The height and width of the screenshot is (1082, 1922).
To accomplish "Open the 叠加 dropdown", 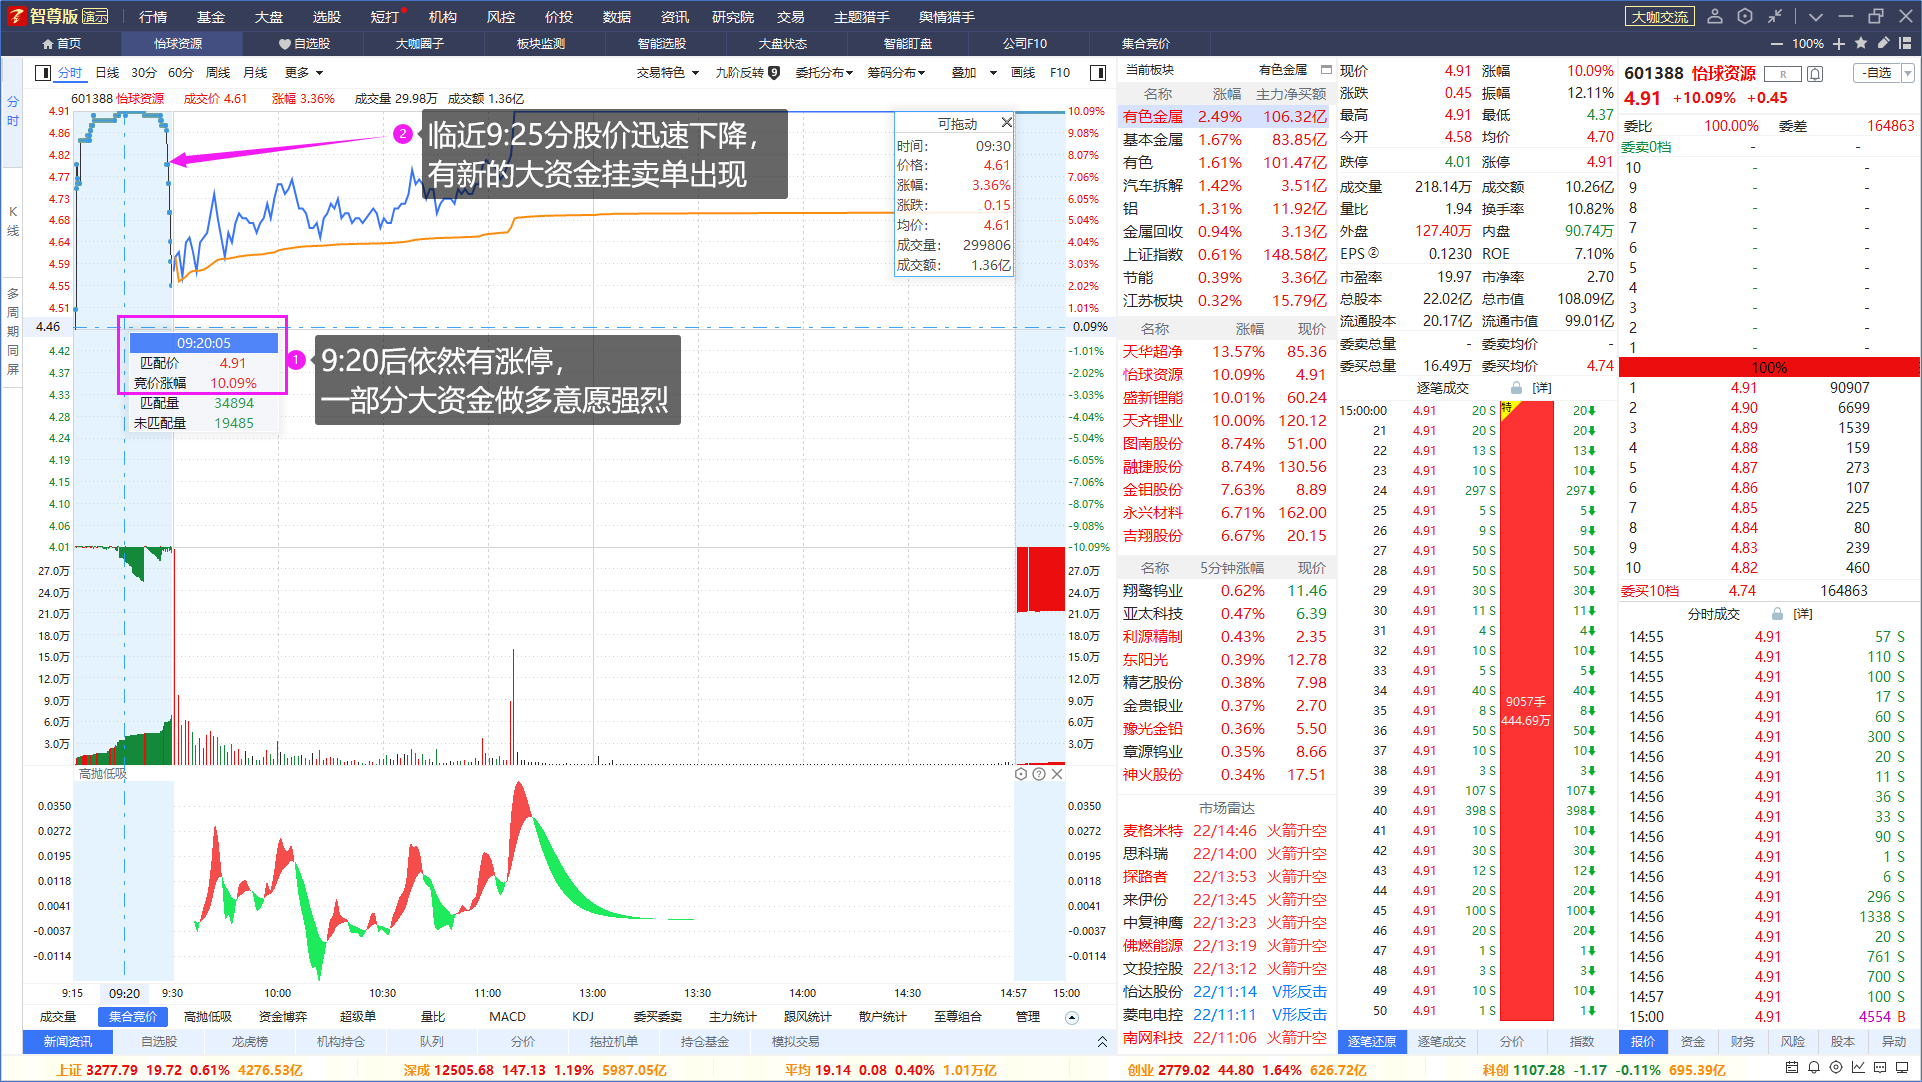I will (x=974, y=73).
